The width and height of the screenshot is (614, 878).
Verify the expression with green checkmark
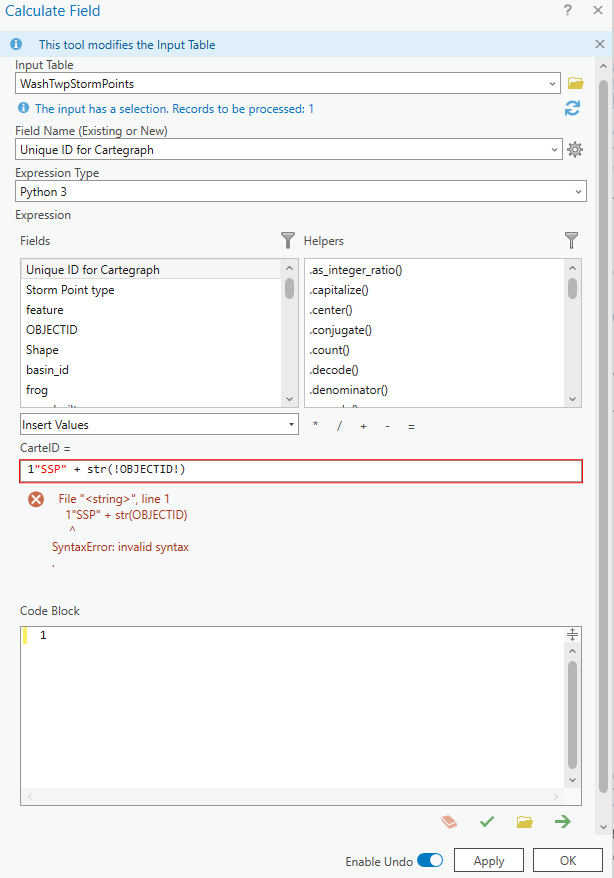click(x=487, y=822)
